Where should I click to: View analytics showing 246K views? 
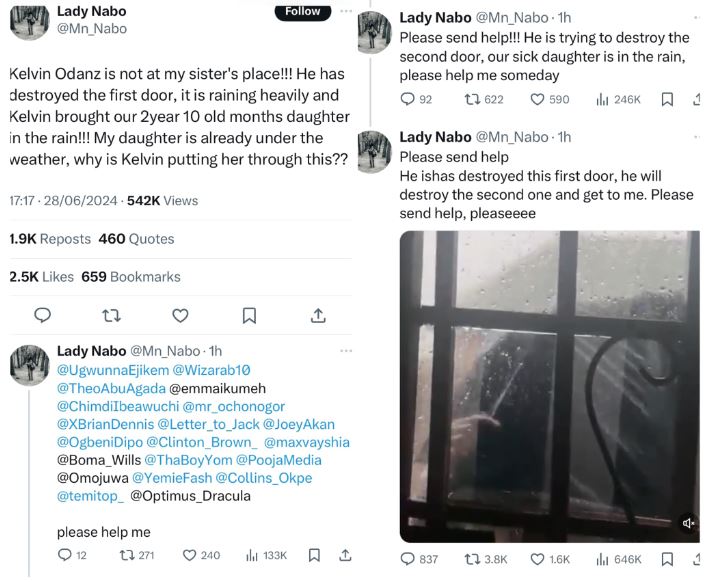point(618,99)
